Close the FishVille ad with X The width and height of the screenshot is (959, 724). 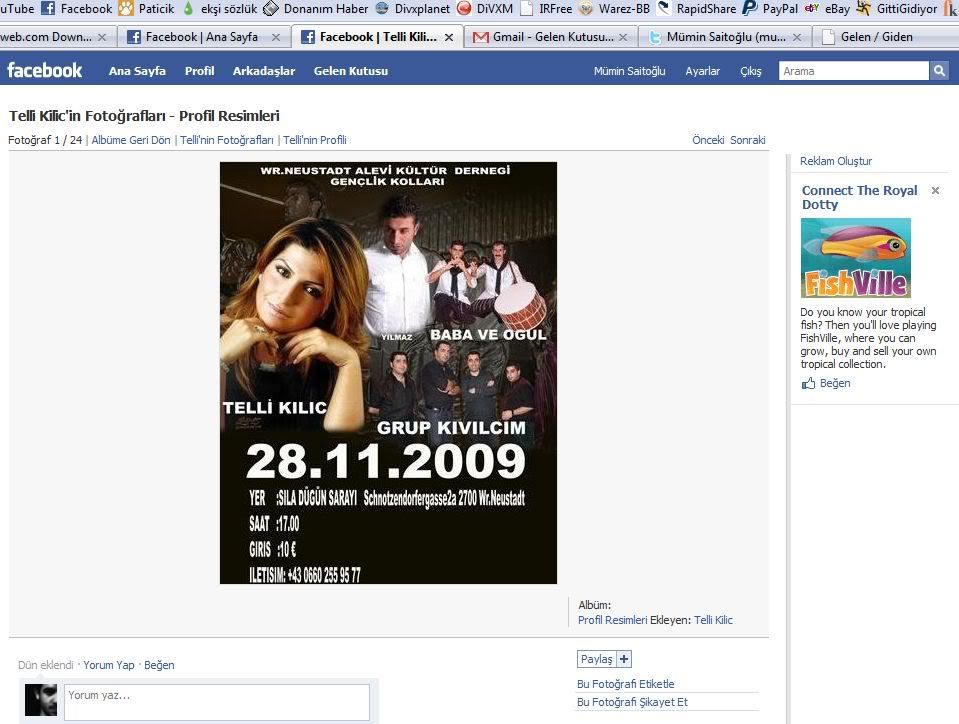935,190
